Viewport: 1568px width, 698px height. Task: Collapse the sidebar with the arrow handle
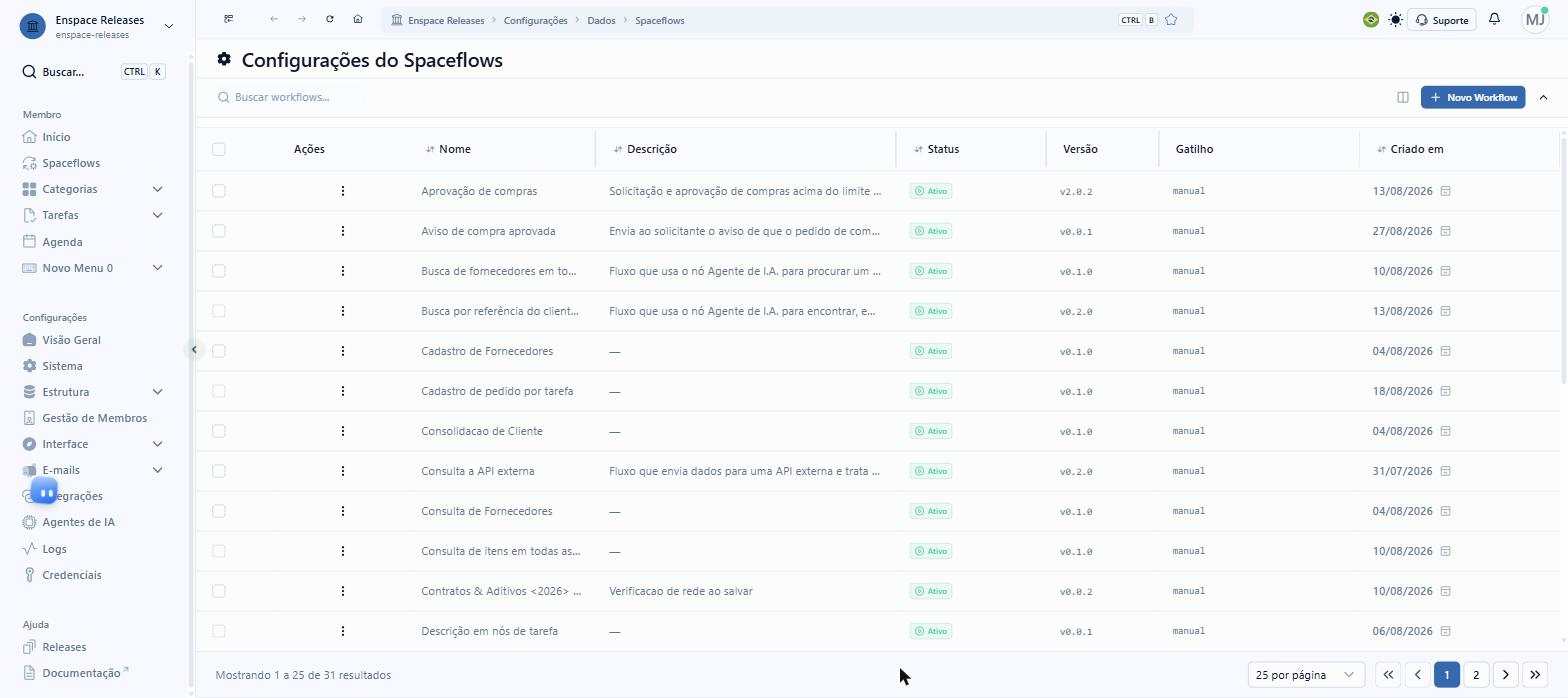tap(194, 349)
